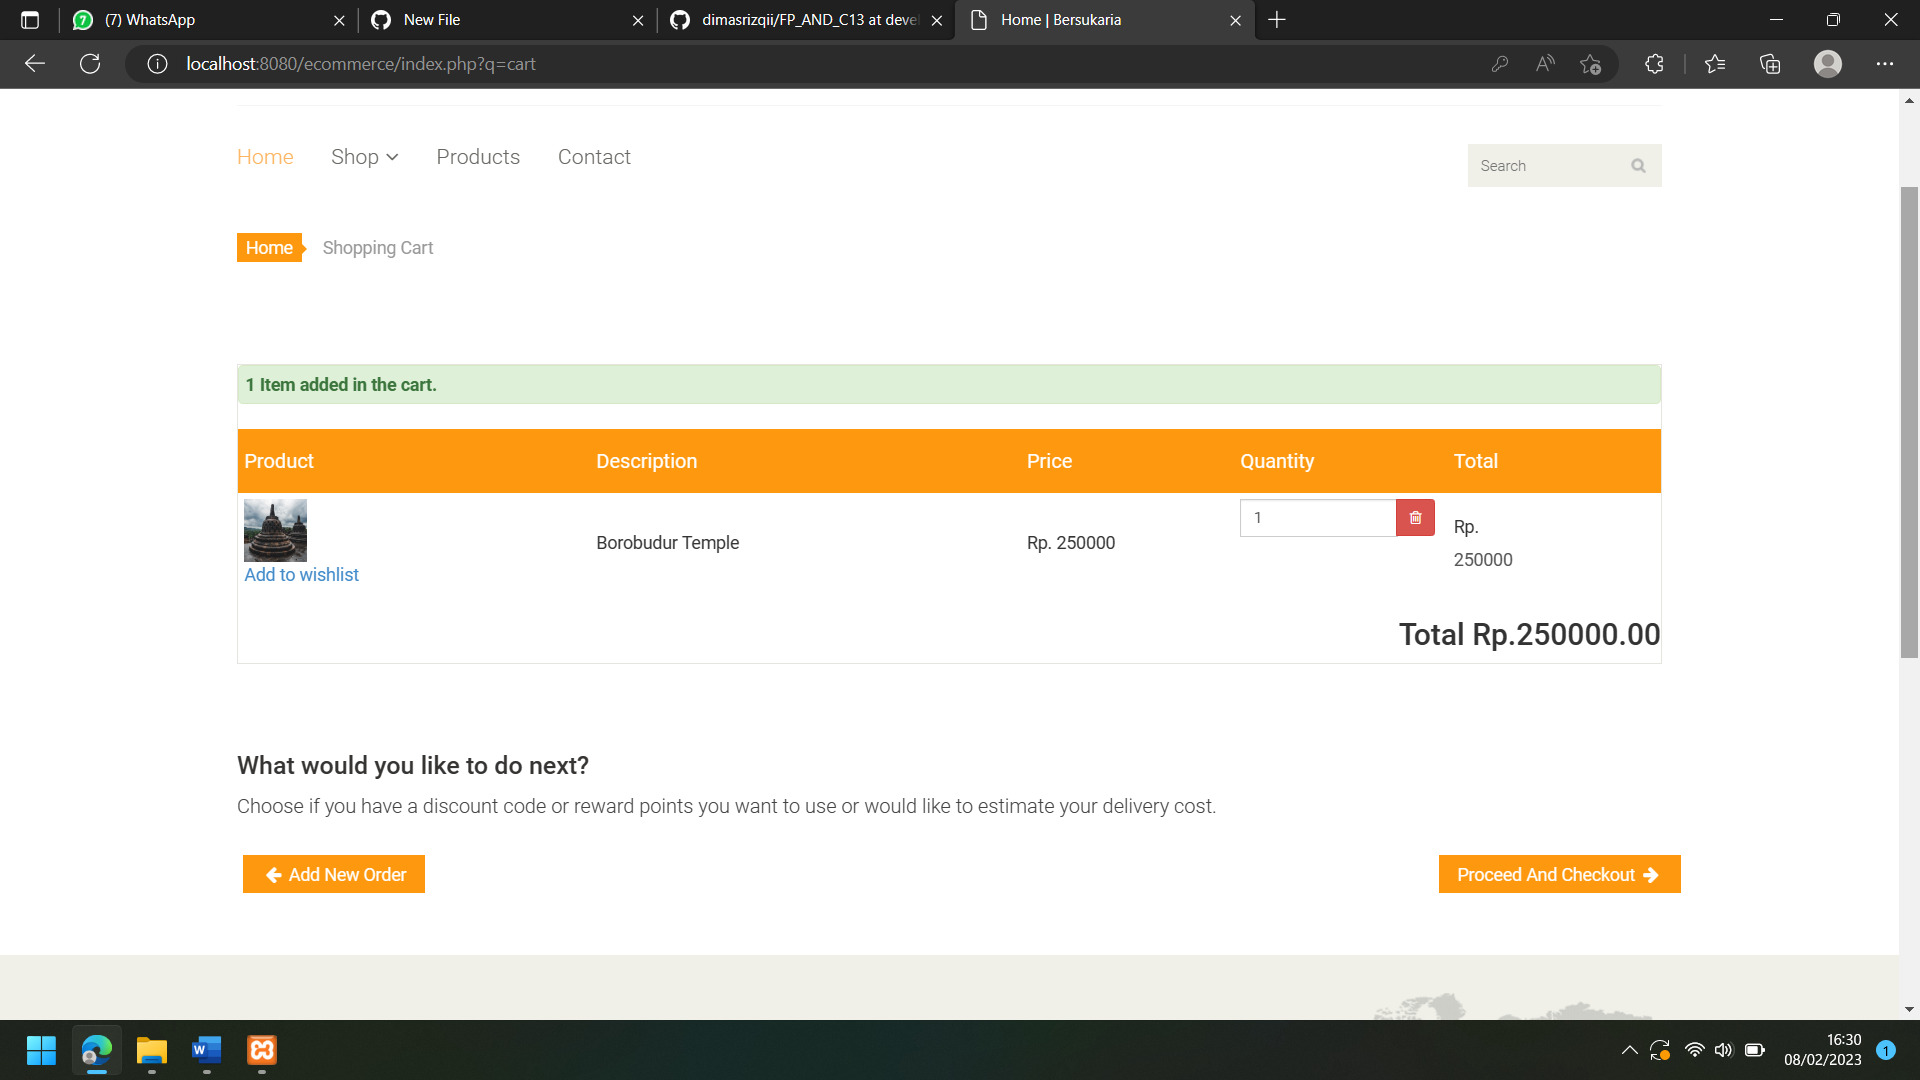Open the browser settings menu
Screen dimensions: 1920x1080
(1886, 63)
